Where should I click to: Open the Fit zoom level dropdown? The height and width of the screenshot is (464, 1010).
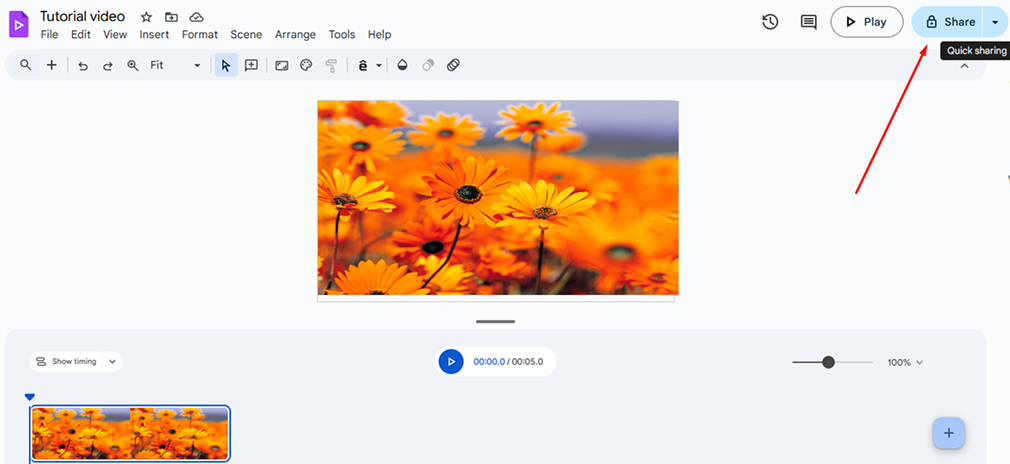click(175, 66)
